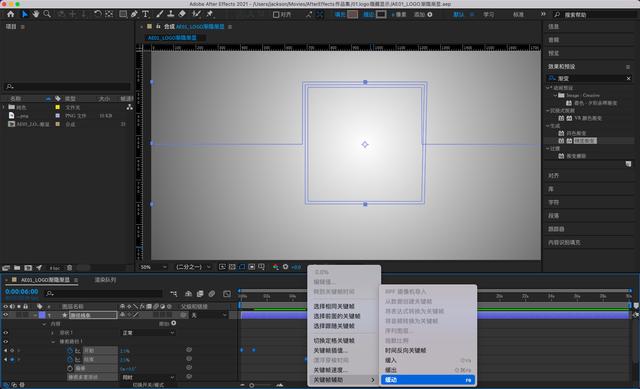Viewport: 640px width, 389px height.
Task: Click the trash icon in Project panel
Action: click(x=69, y=268)
